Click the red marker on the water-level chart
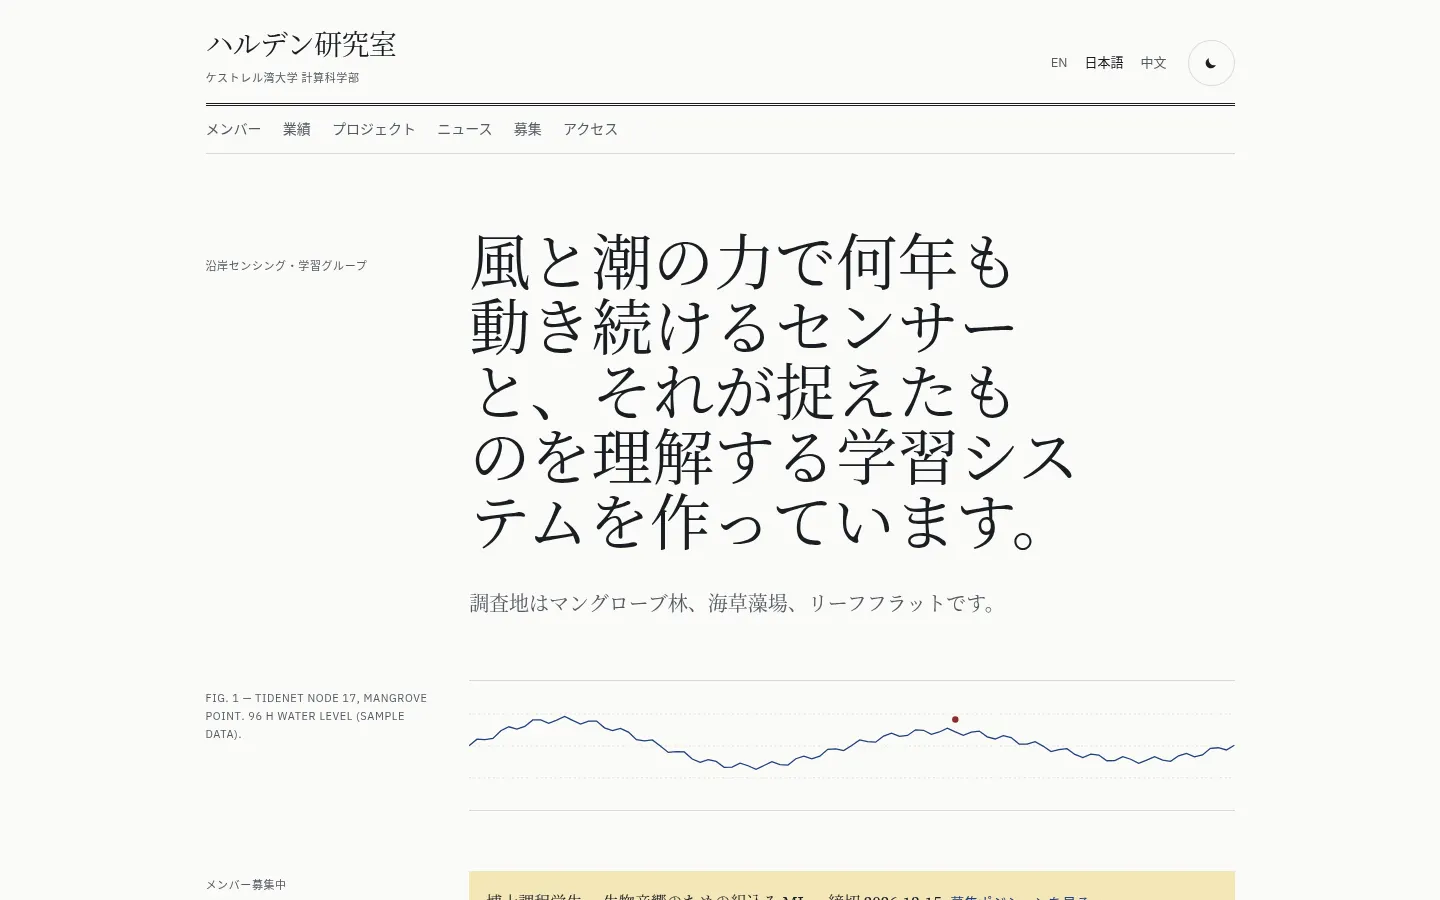Screen dimensions: 1440x900 (x=955, y=719)
